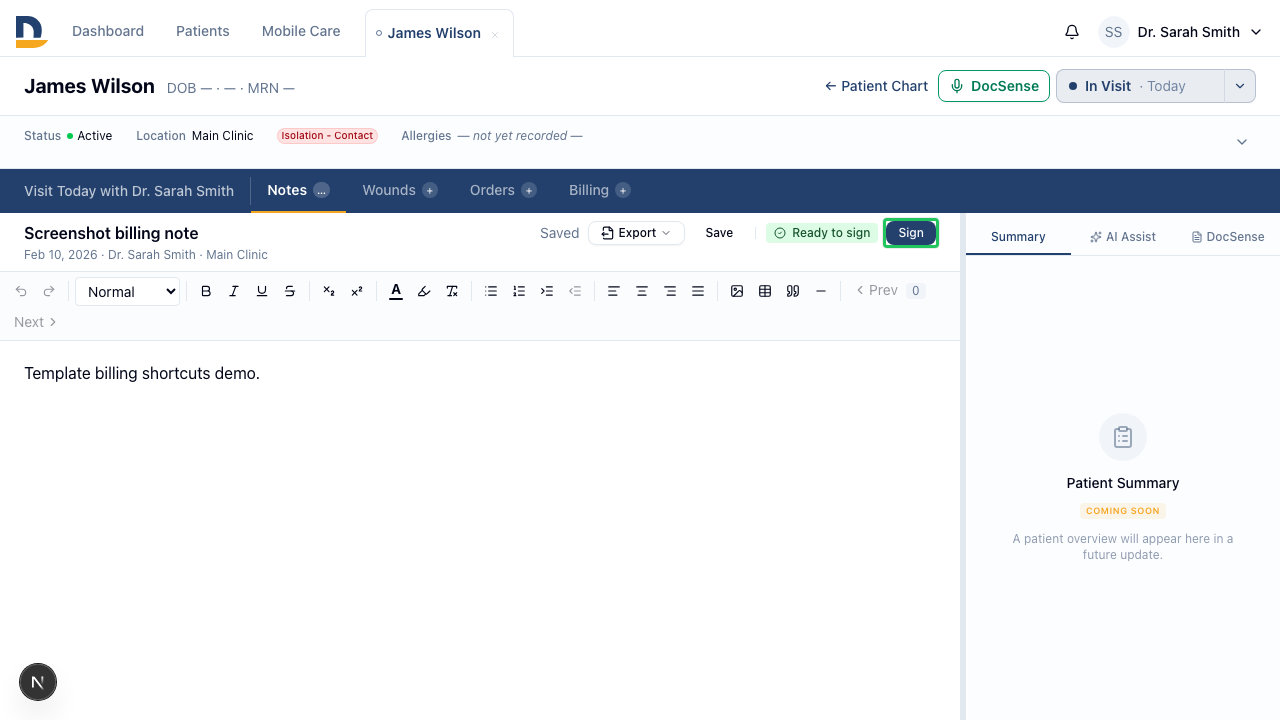Screen dimensions: 1280x720
Task: Toggle underline formatting
Action: (262, 291)
